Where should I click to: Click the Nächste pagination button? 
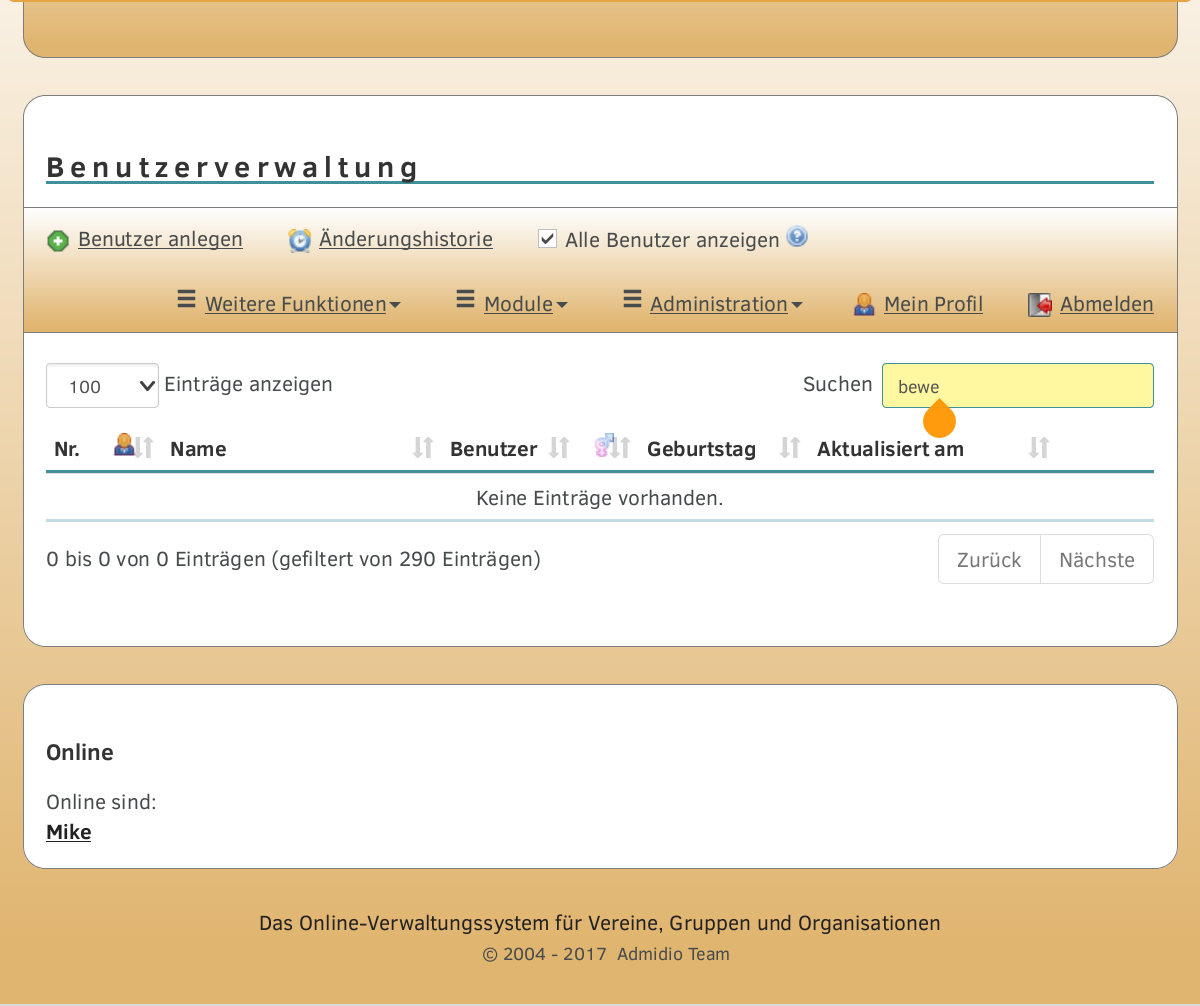[1096, 560]
